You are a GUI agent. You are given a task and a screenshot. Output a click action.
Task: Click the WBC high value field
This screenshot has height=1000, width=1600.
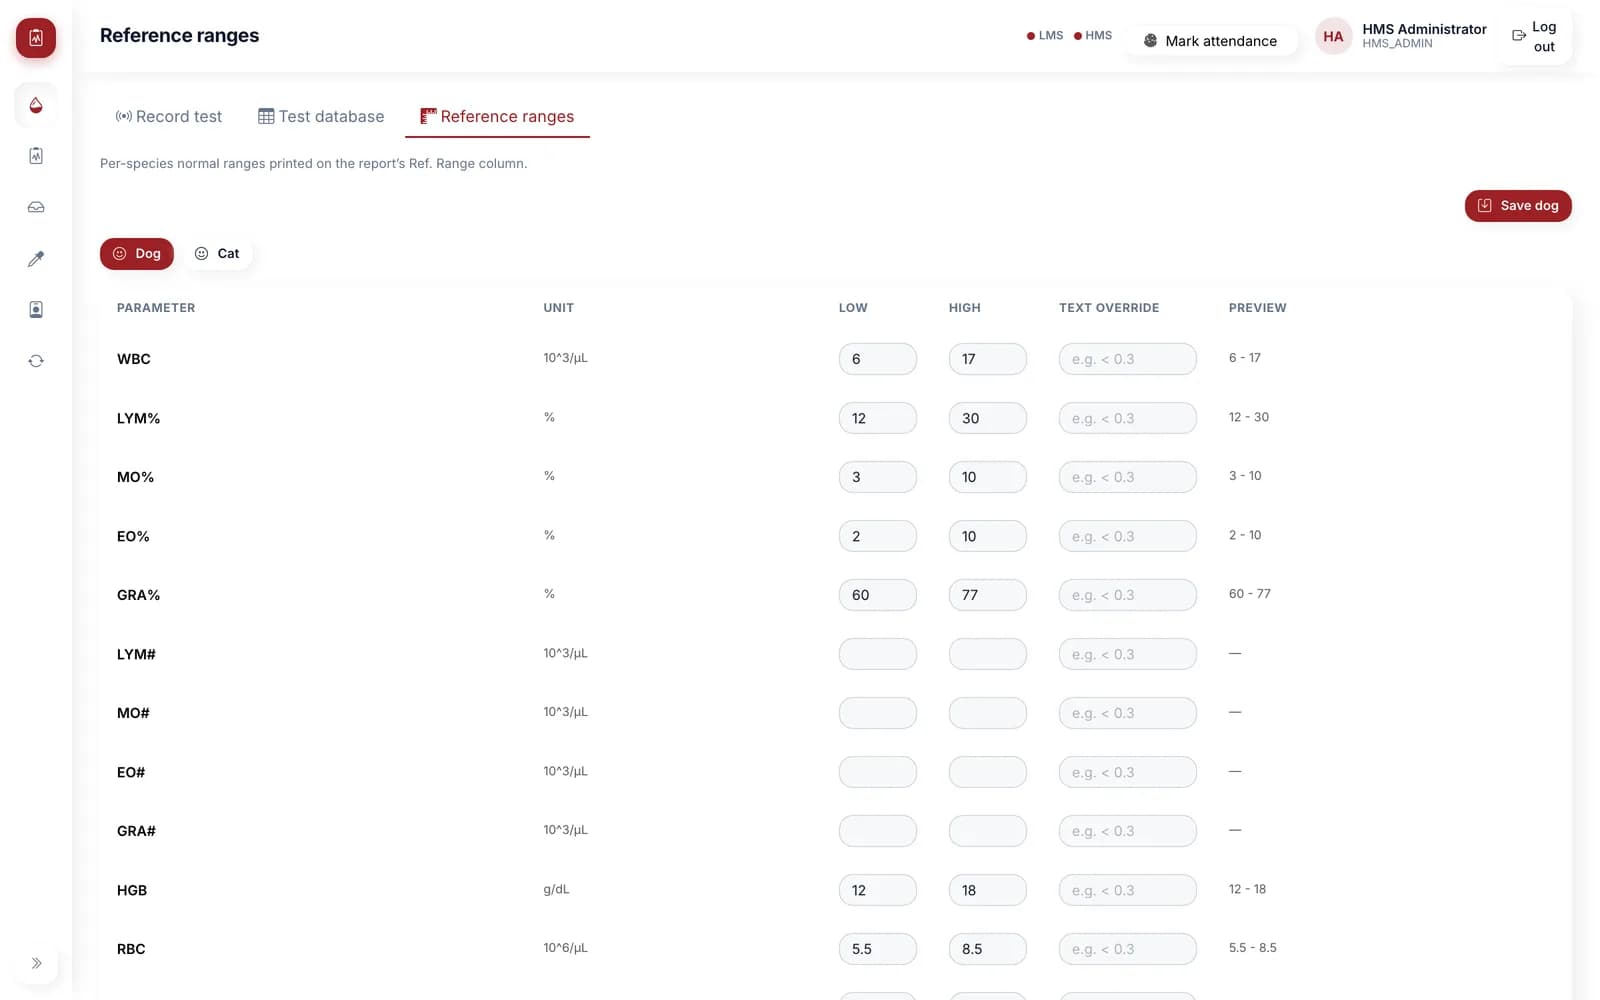point(988,359)
